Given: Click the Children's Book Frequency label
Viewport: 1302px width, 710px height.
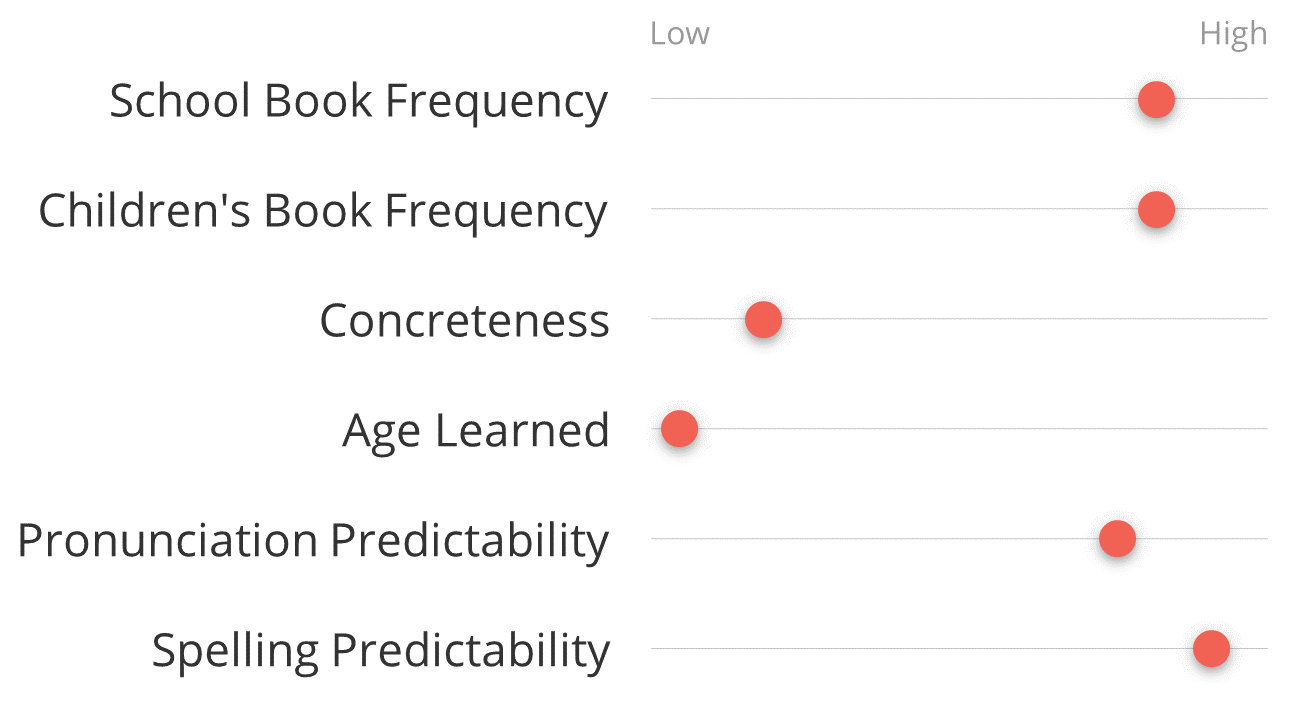Looking at the screenshot, I should coord(322,211).
